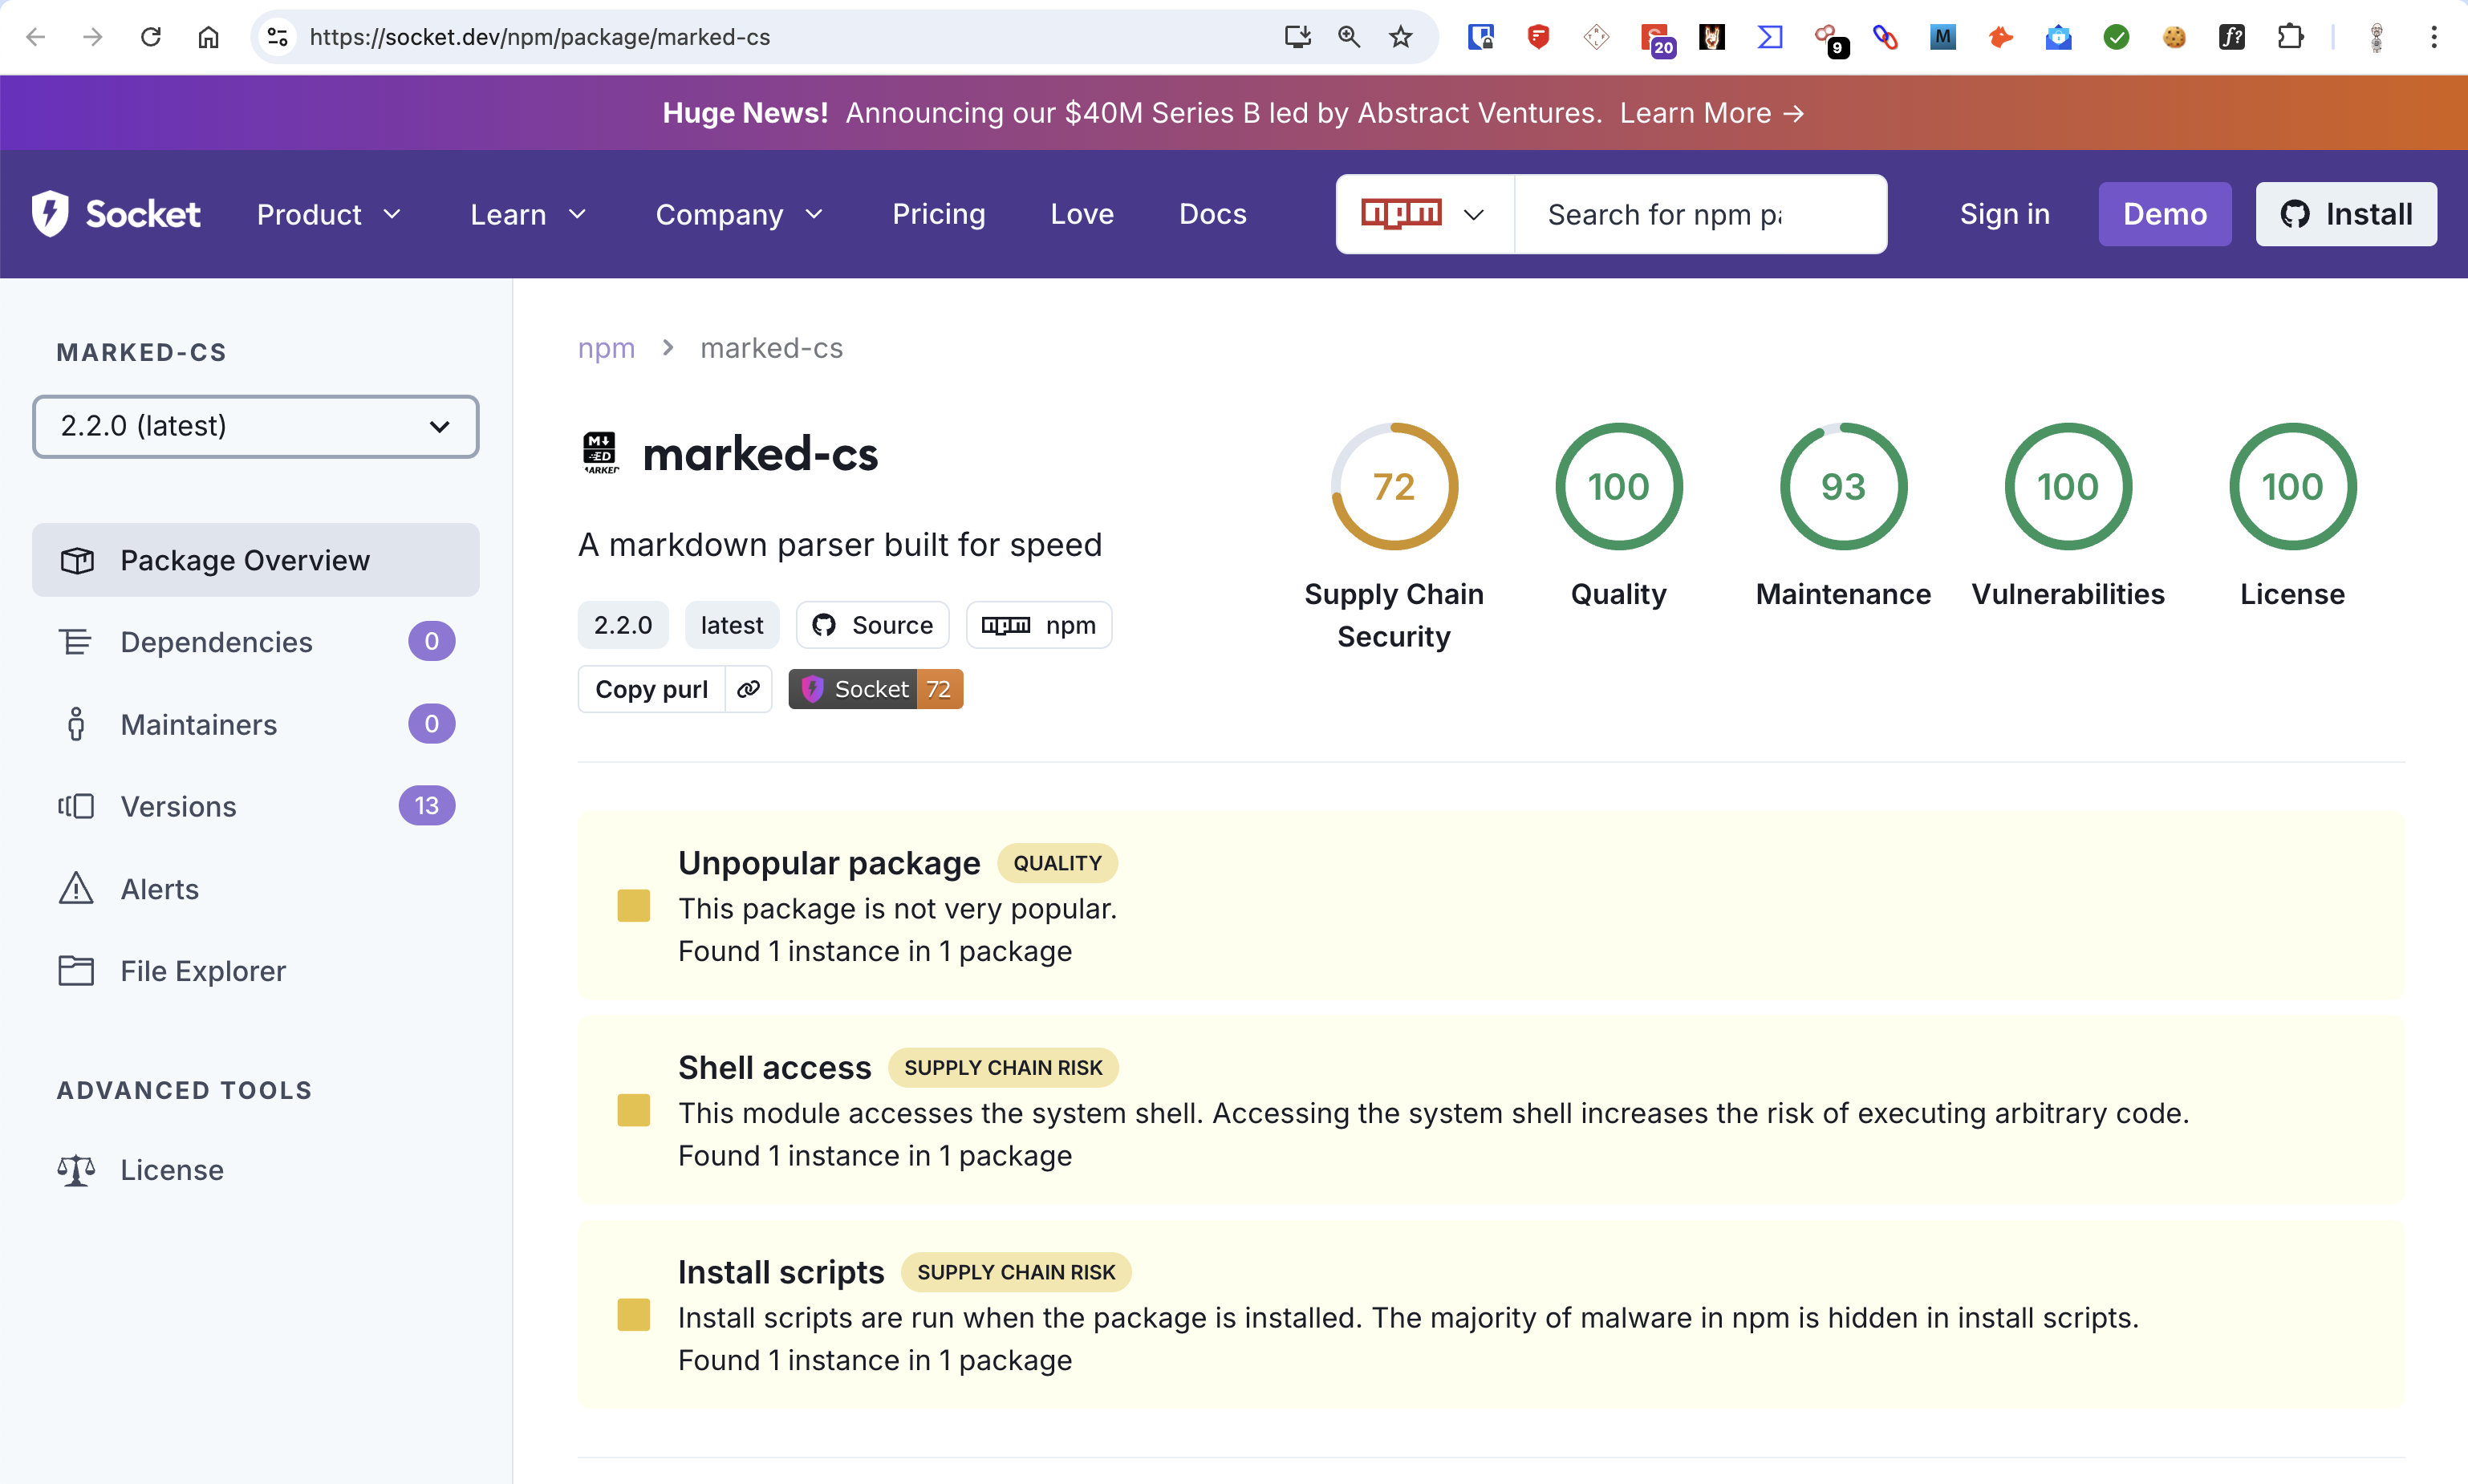Viewport: 2468px width, 1484px height.
Task: Open the Pricing page
Action: 938,214
